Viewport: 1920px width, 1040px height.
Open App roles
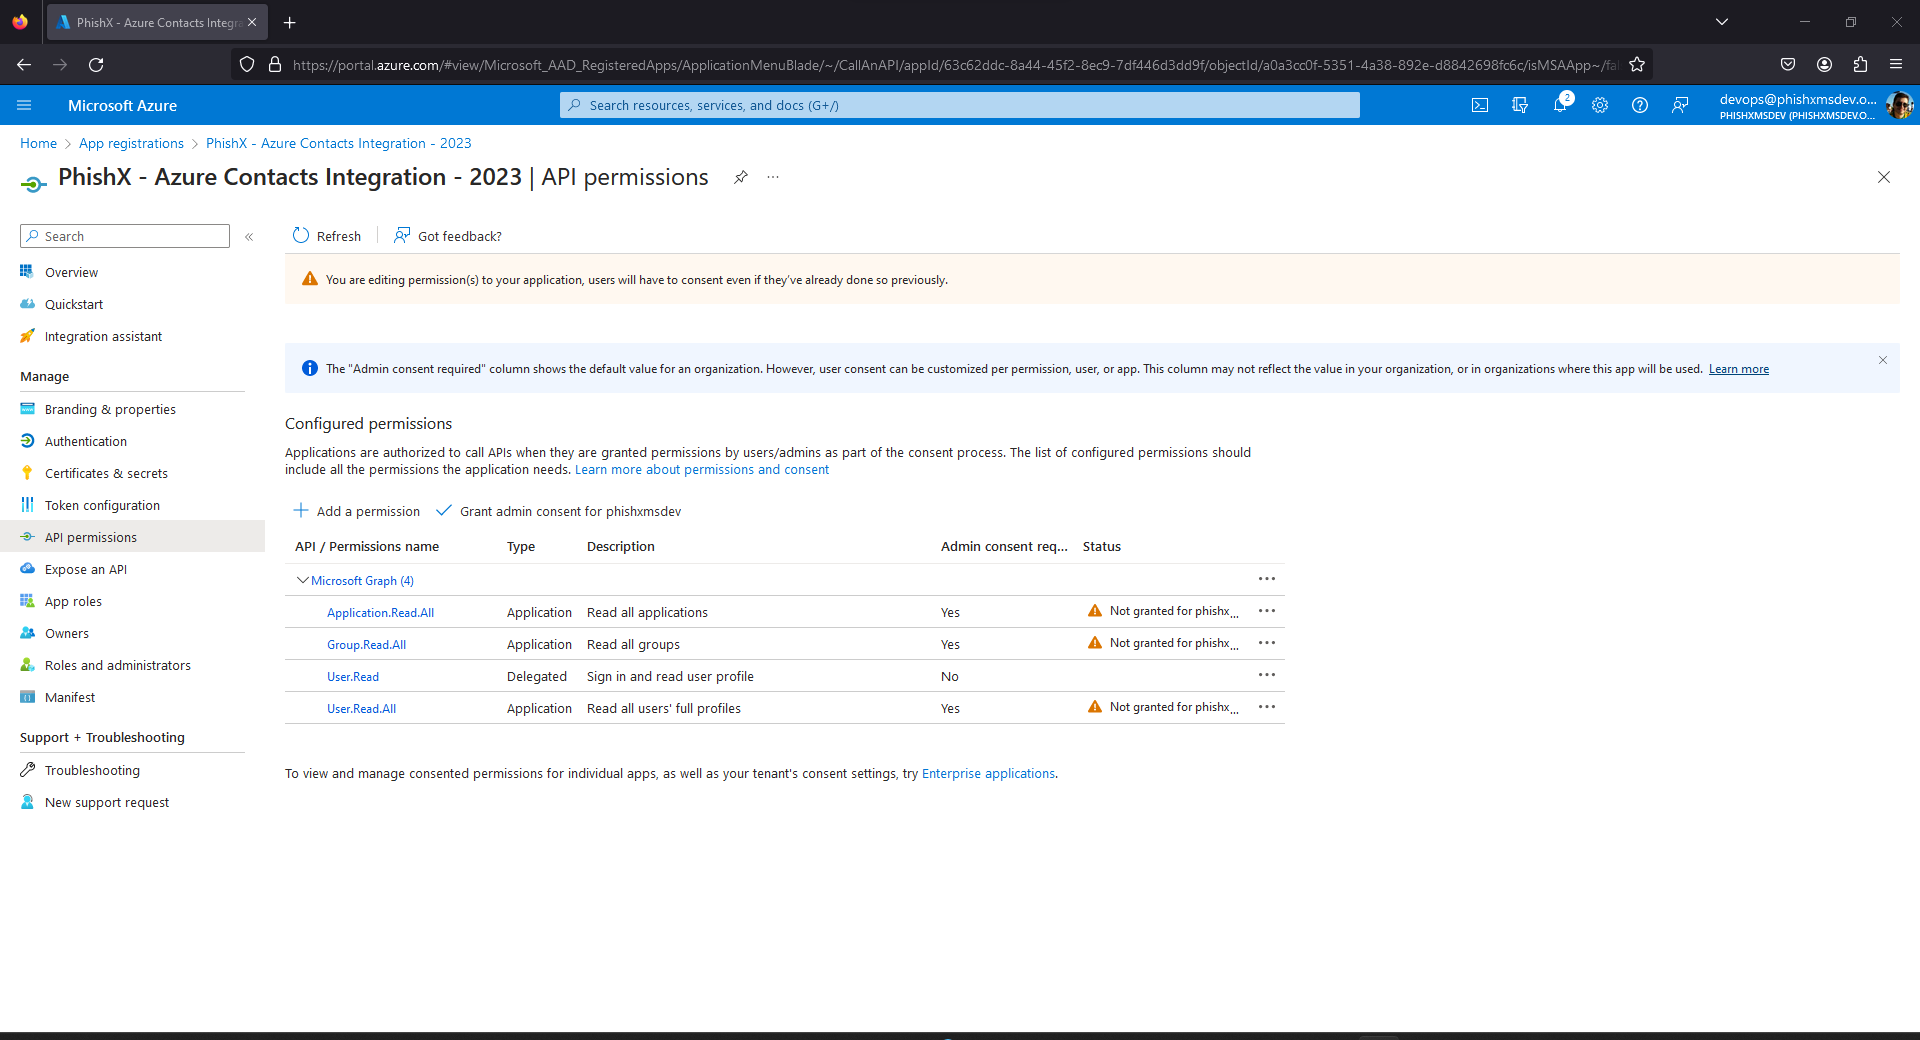pos(73,601)
